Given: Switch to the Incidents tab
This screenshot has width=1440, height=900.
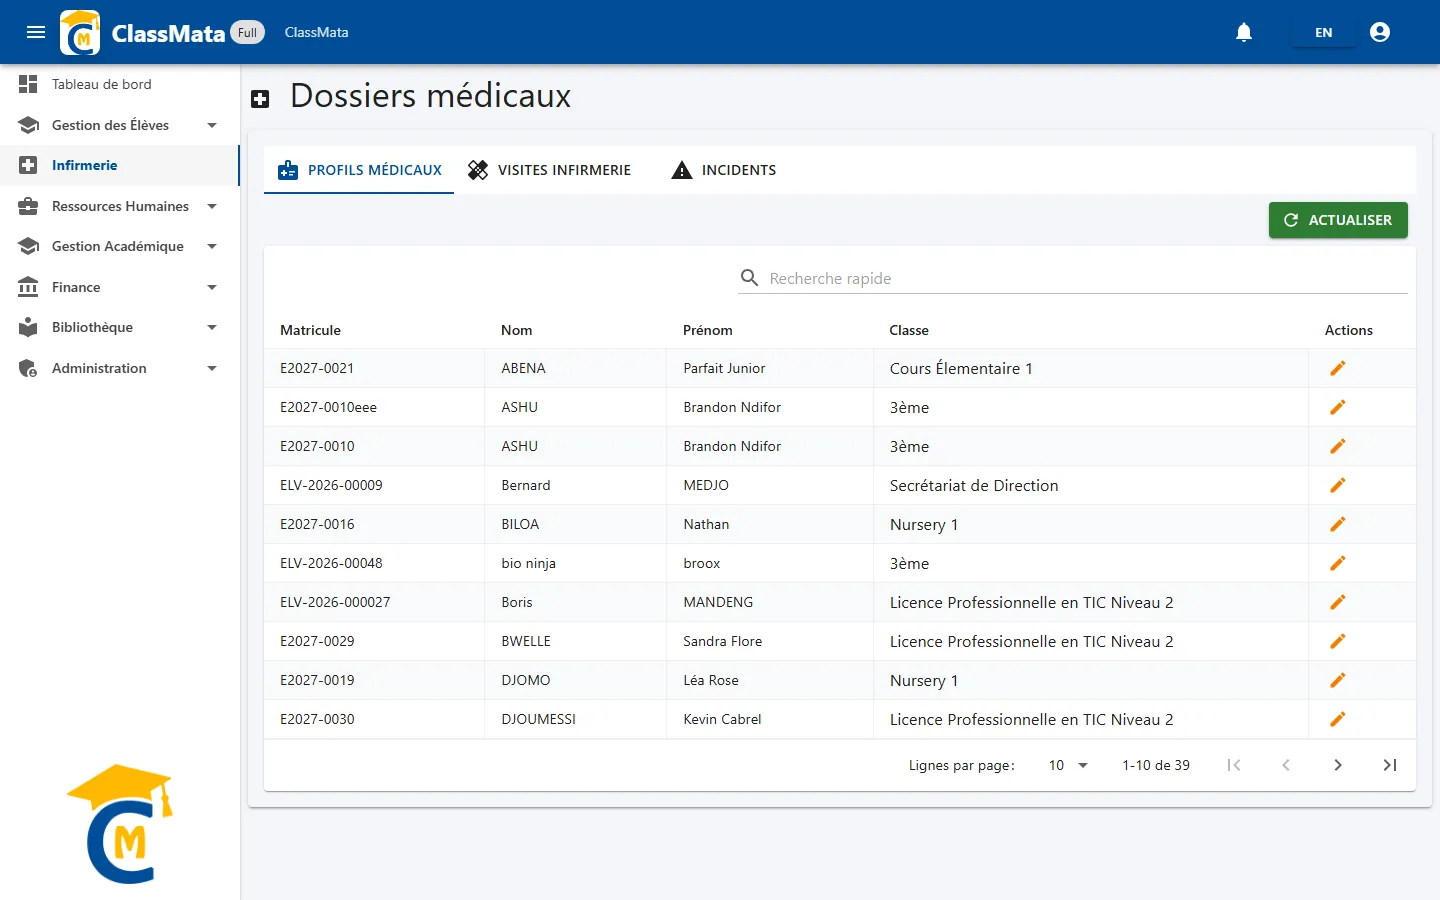Looking at the screenshot, I should click(x=724, y=170).
